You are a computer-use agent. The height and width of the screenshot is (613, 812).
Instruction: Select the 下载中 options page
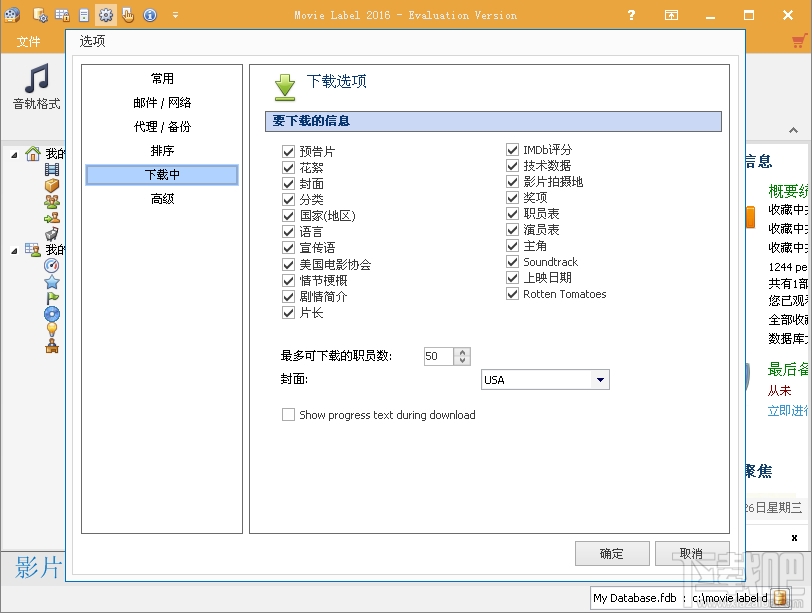(x=162, y=175)
